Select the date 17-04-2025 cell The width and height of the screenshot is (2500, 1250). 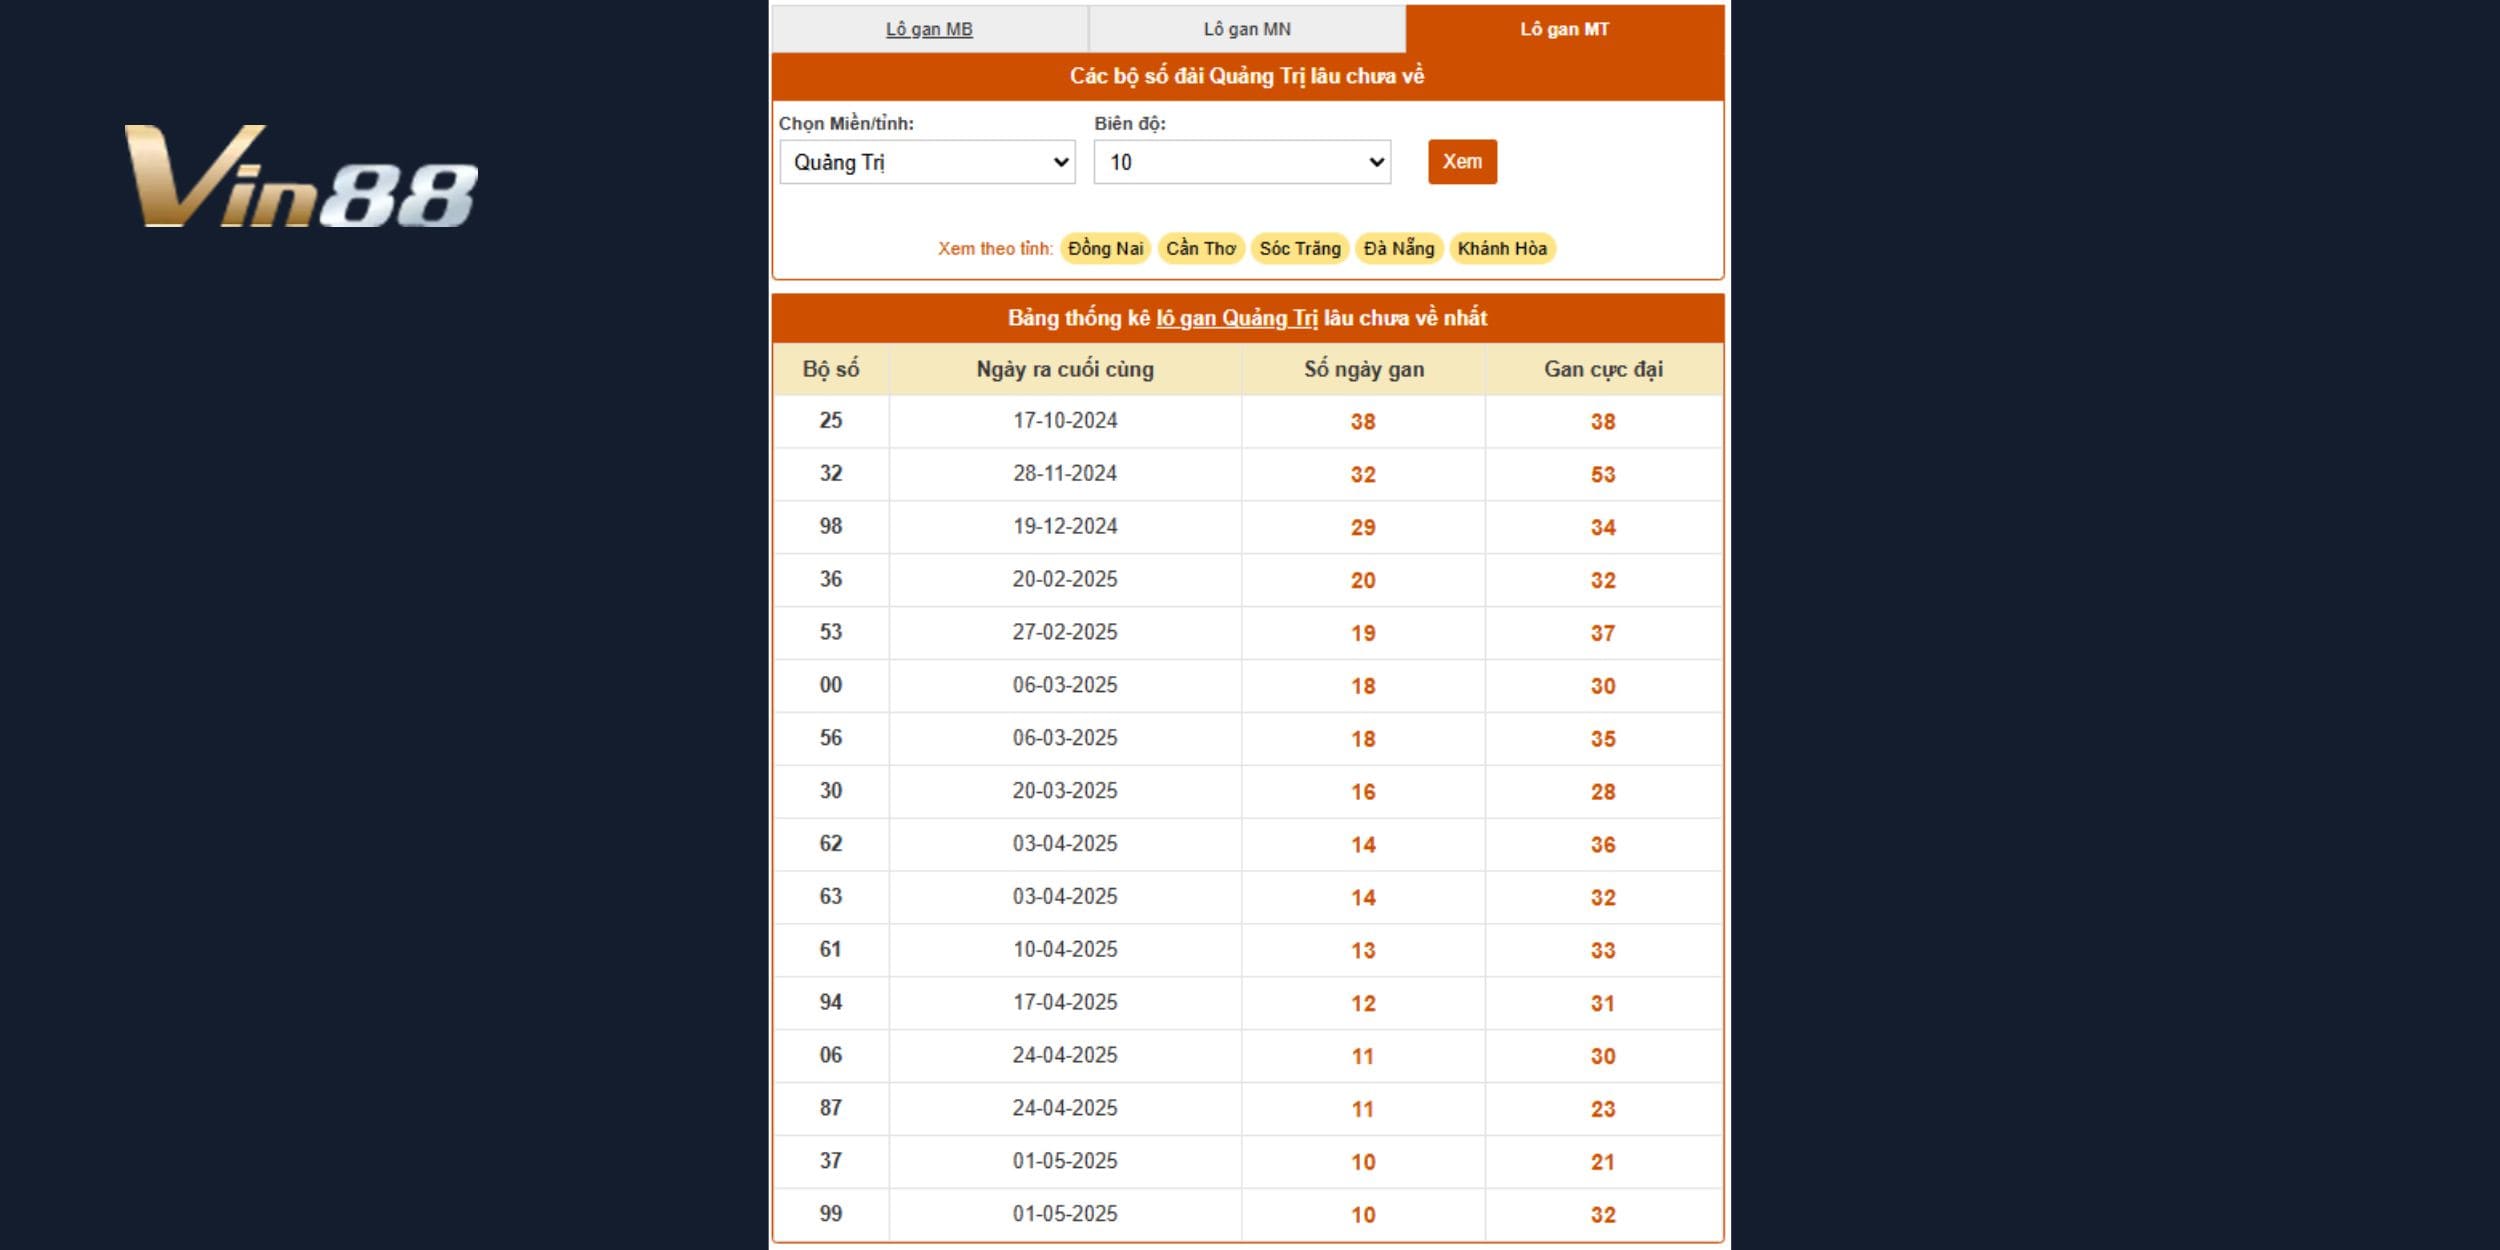click(x=1065, y=1003)
